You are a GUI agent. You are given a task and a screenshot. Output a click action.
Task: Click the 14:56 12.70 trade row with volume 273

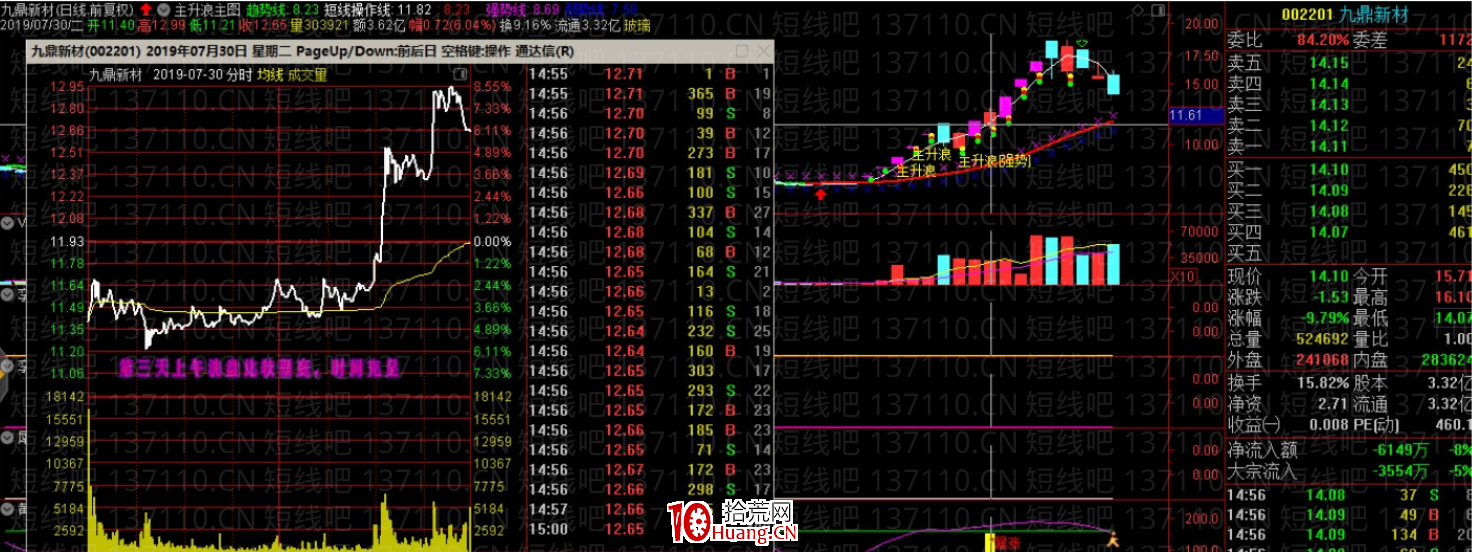pos(649,153)
